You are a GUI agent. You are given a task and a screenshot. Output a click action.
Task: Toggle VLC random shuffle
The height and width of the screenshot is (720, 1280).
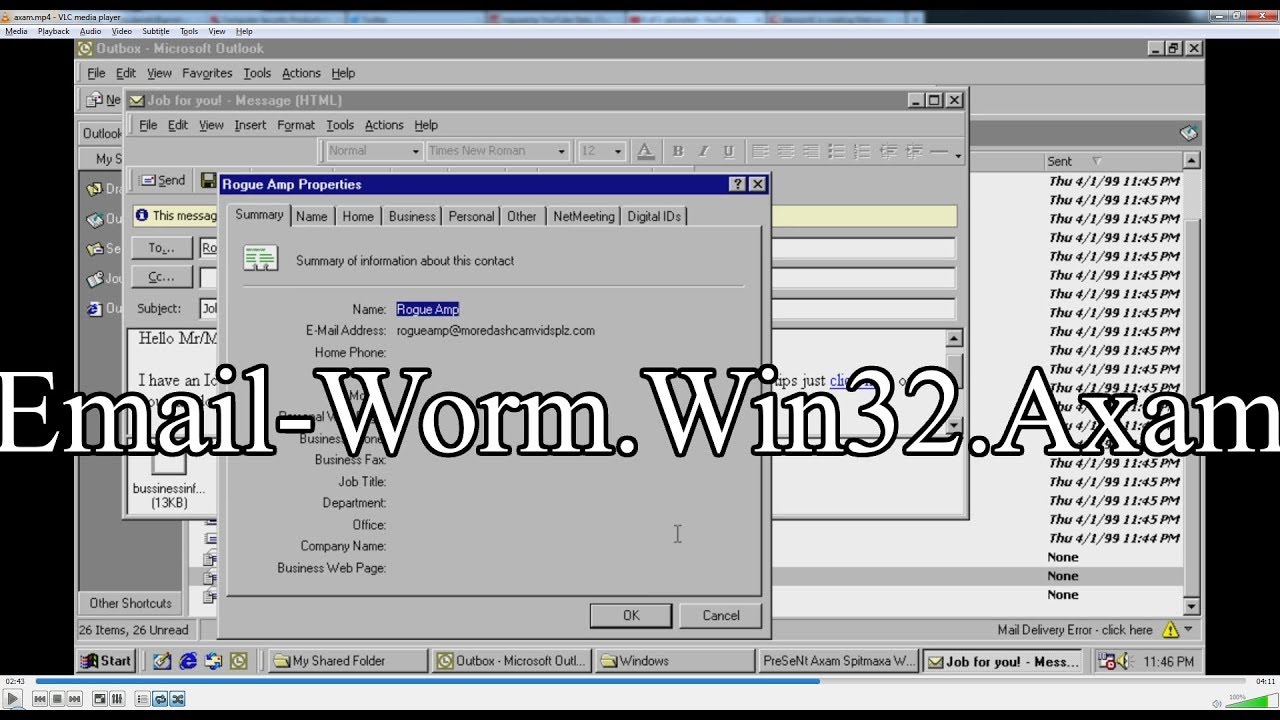pos(177,699)
